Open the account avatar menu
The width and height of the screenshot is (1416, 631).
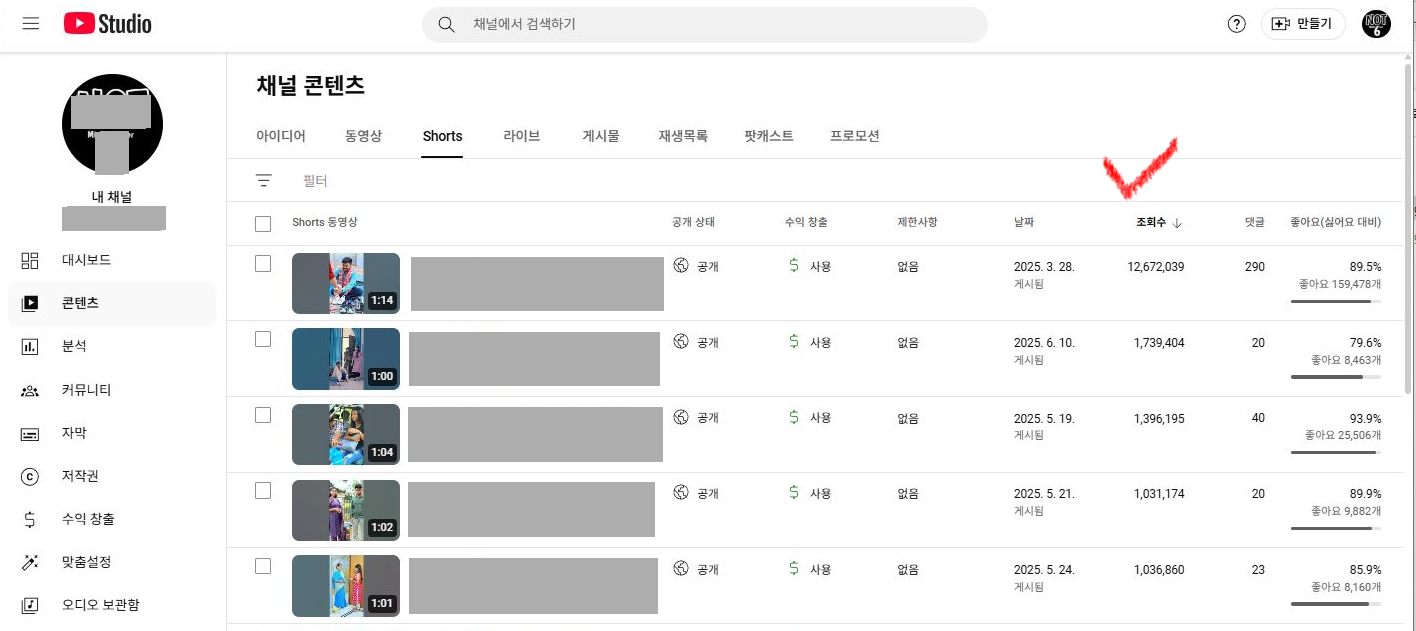[x=1376, y=24]
